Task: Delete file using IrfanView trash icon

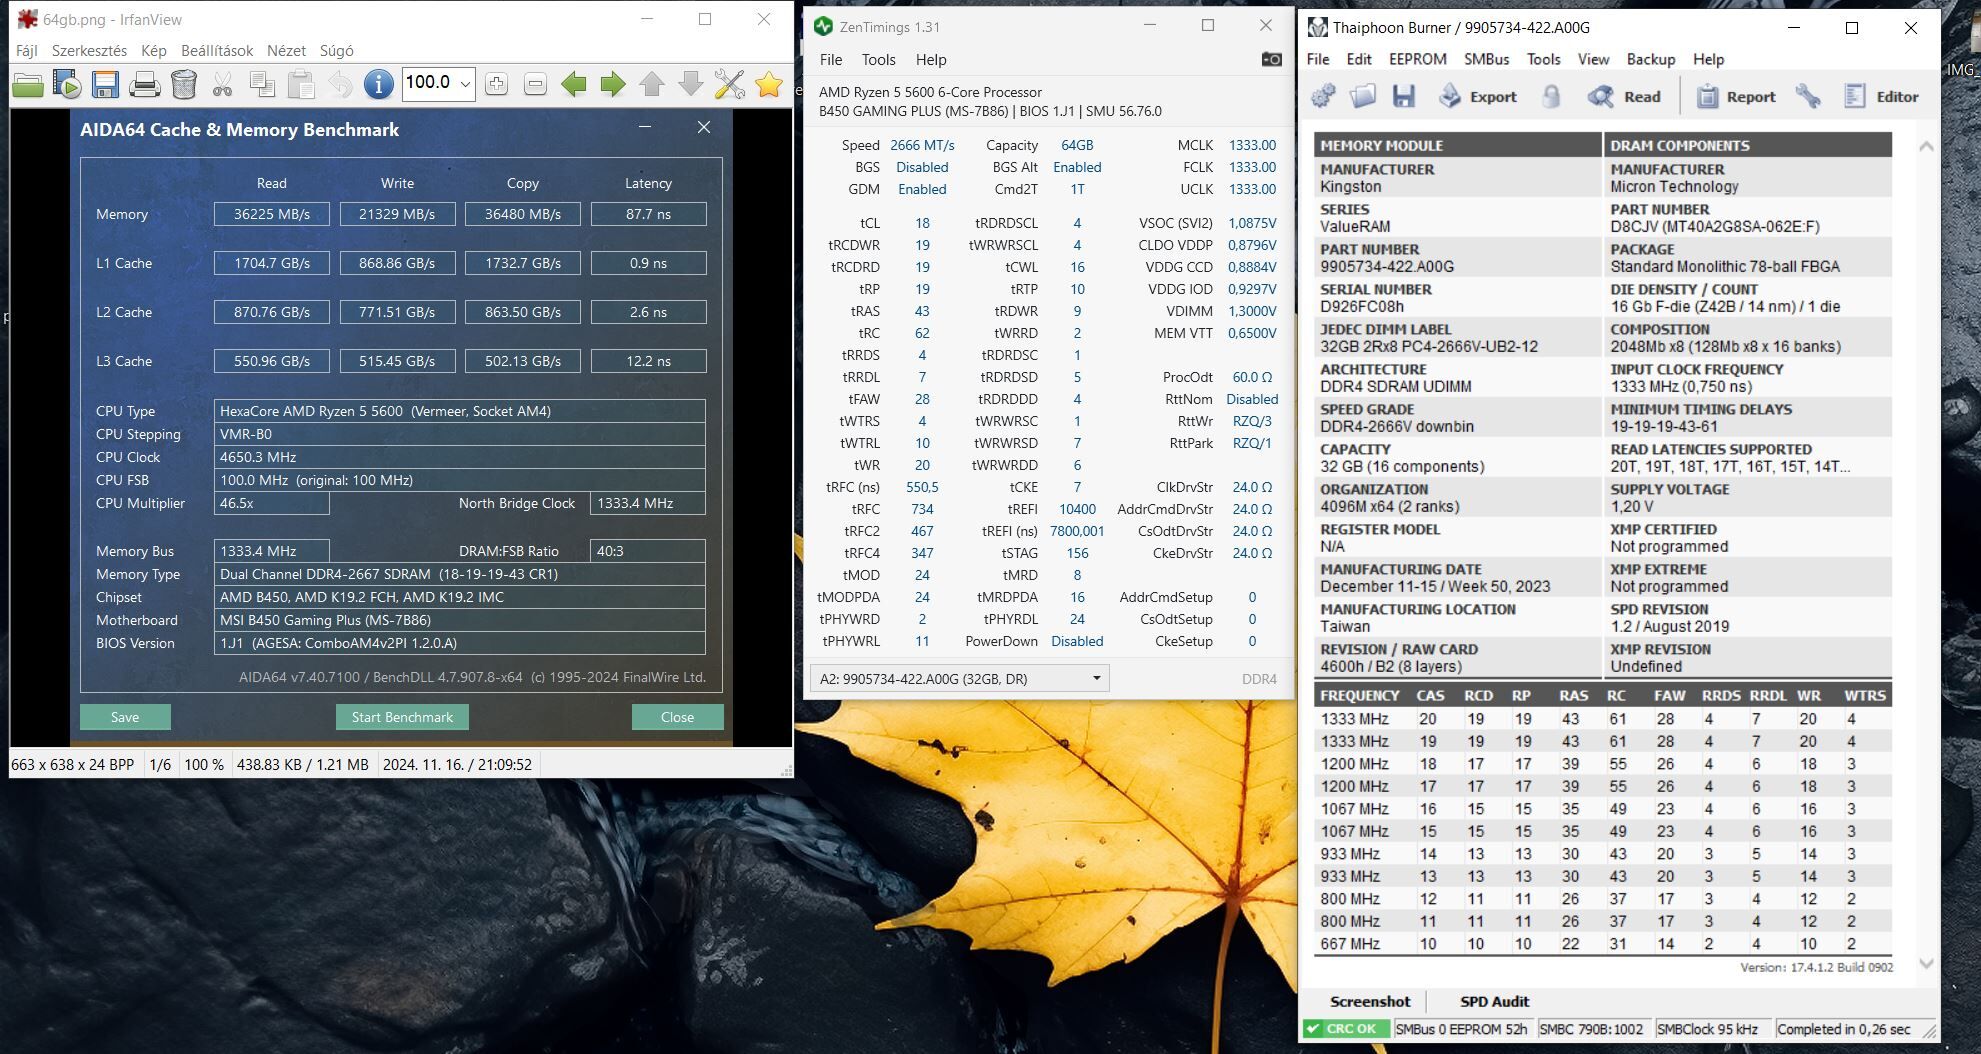Action: pos(184,85)
